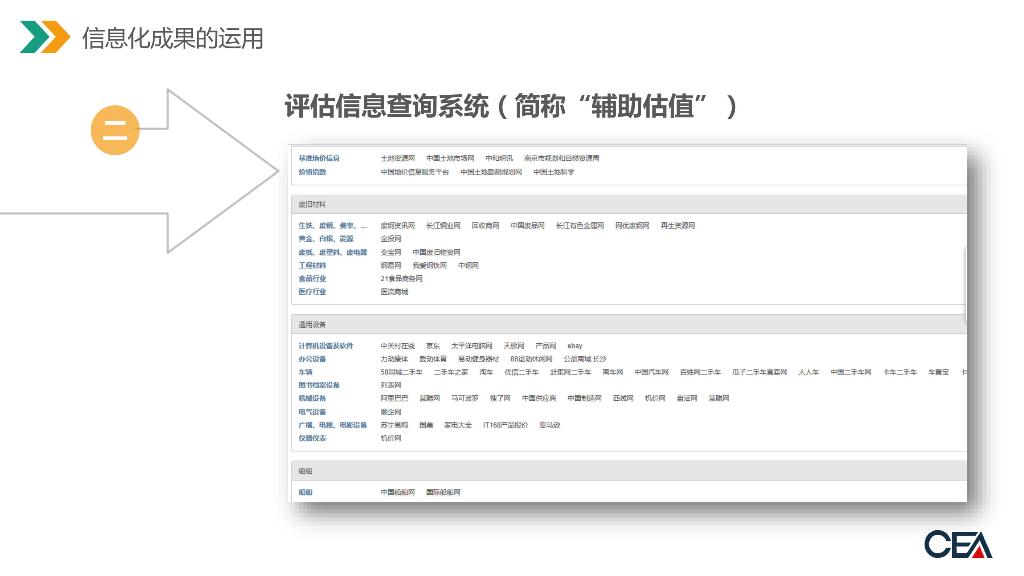
Task: Open 机价网 in the 仪器仪表 row
Action: pyautogui.click(x=391, y=438)
